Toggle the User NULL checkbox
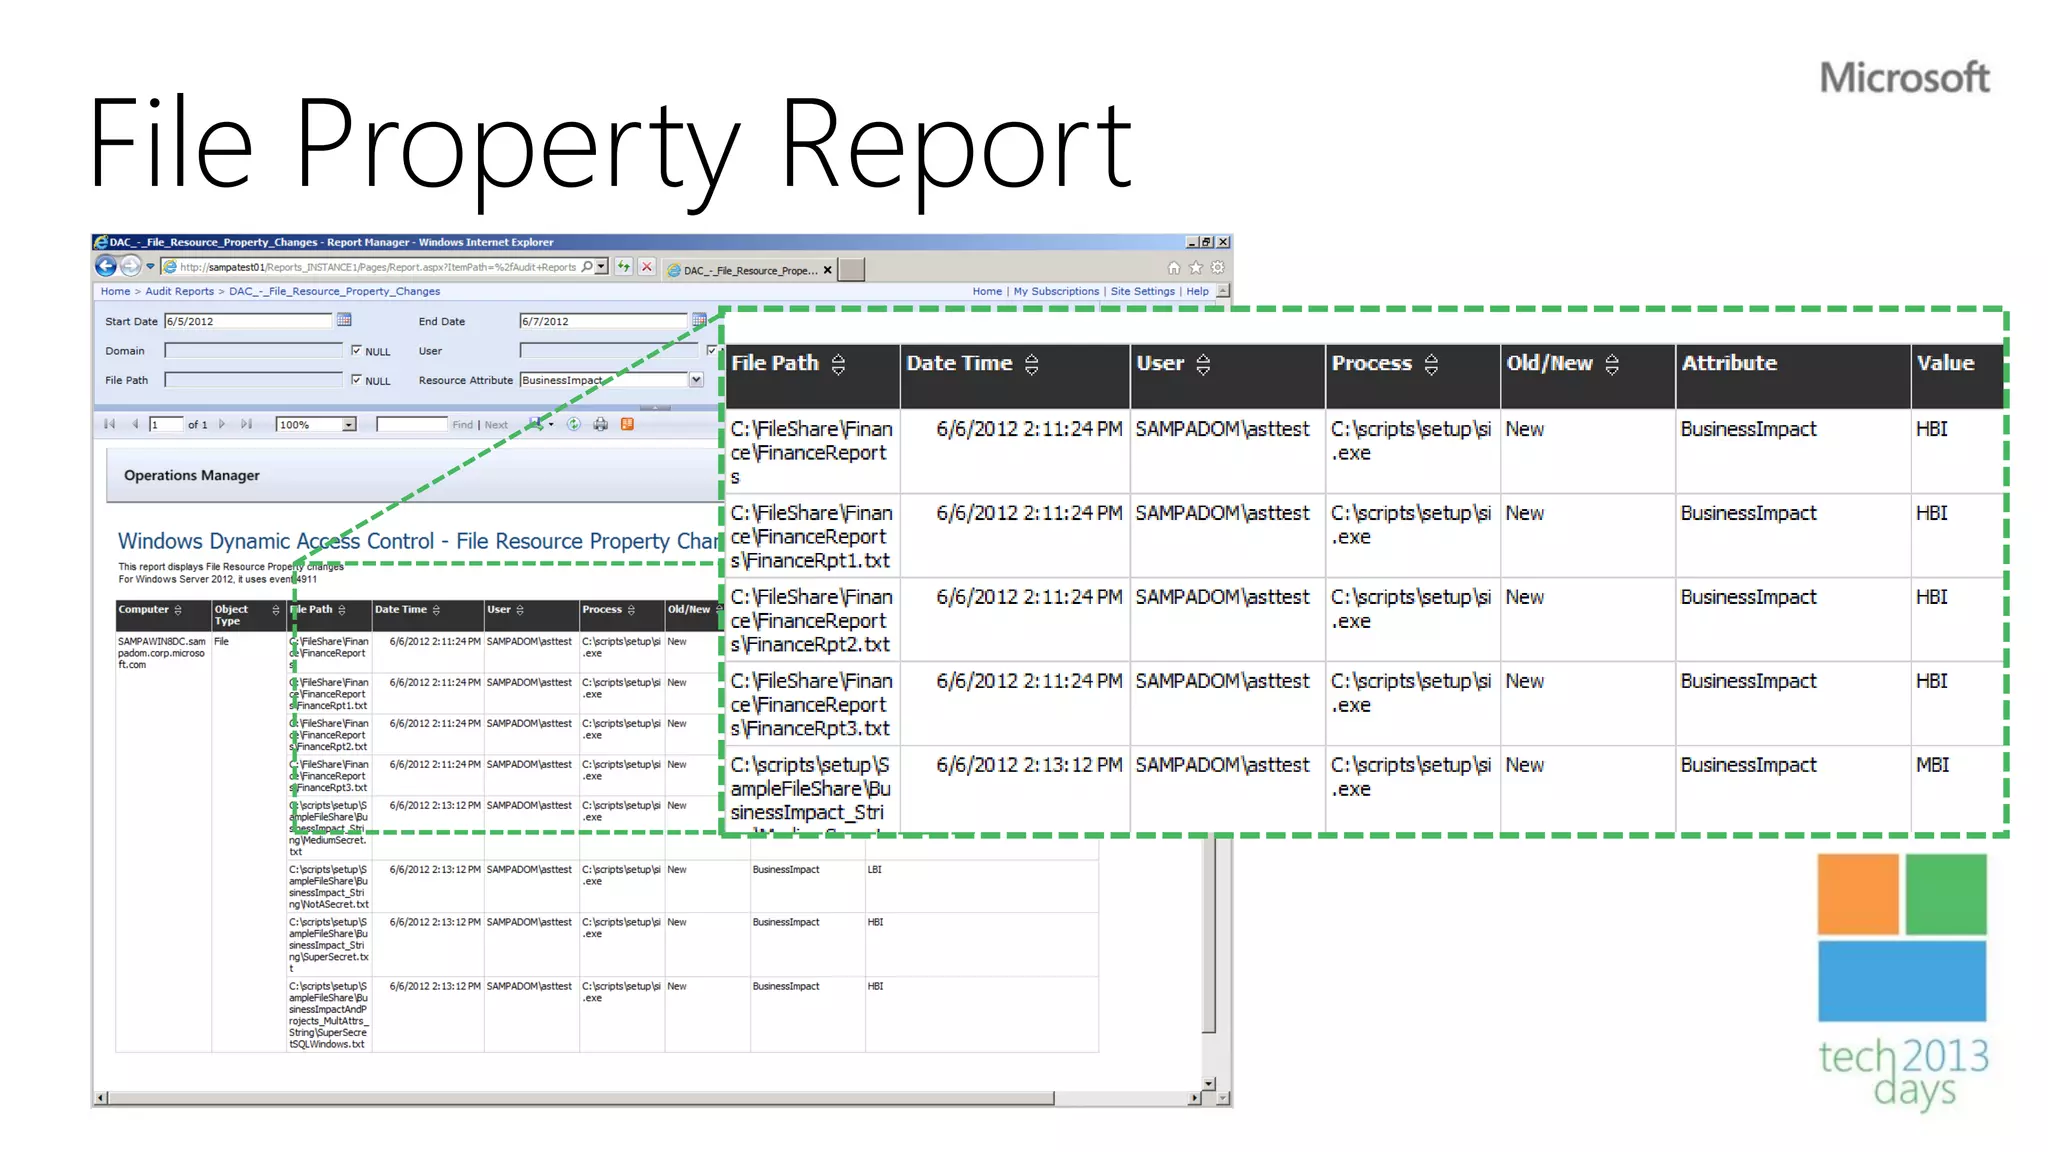 711,351
